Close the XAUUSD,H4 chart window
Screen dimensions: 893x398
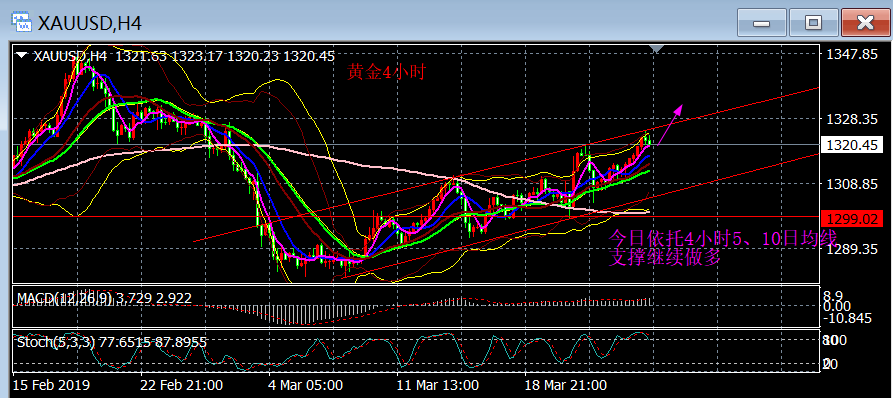(866, 23)
